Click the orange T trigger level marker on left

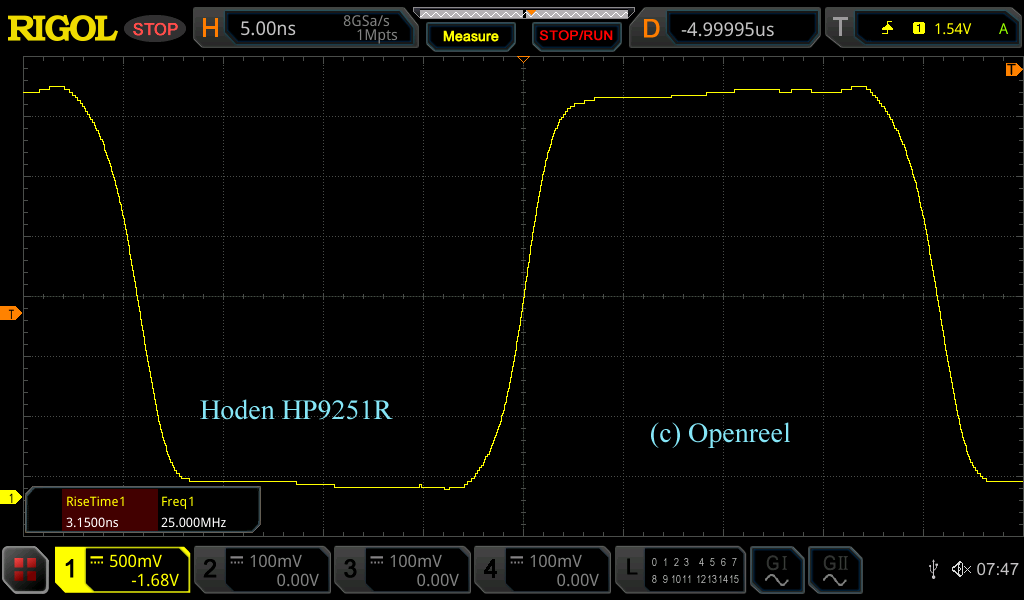(10, 314)
